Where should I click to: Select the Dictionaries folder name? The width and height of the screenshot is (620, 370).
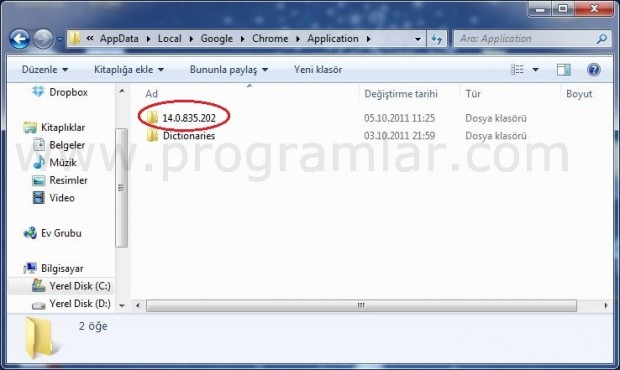coord(189,136)
